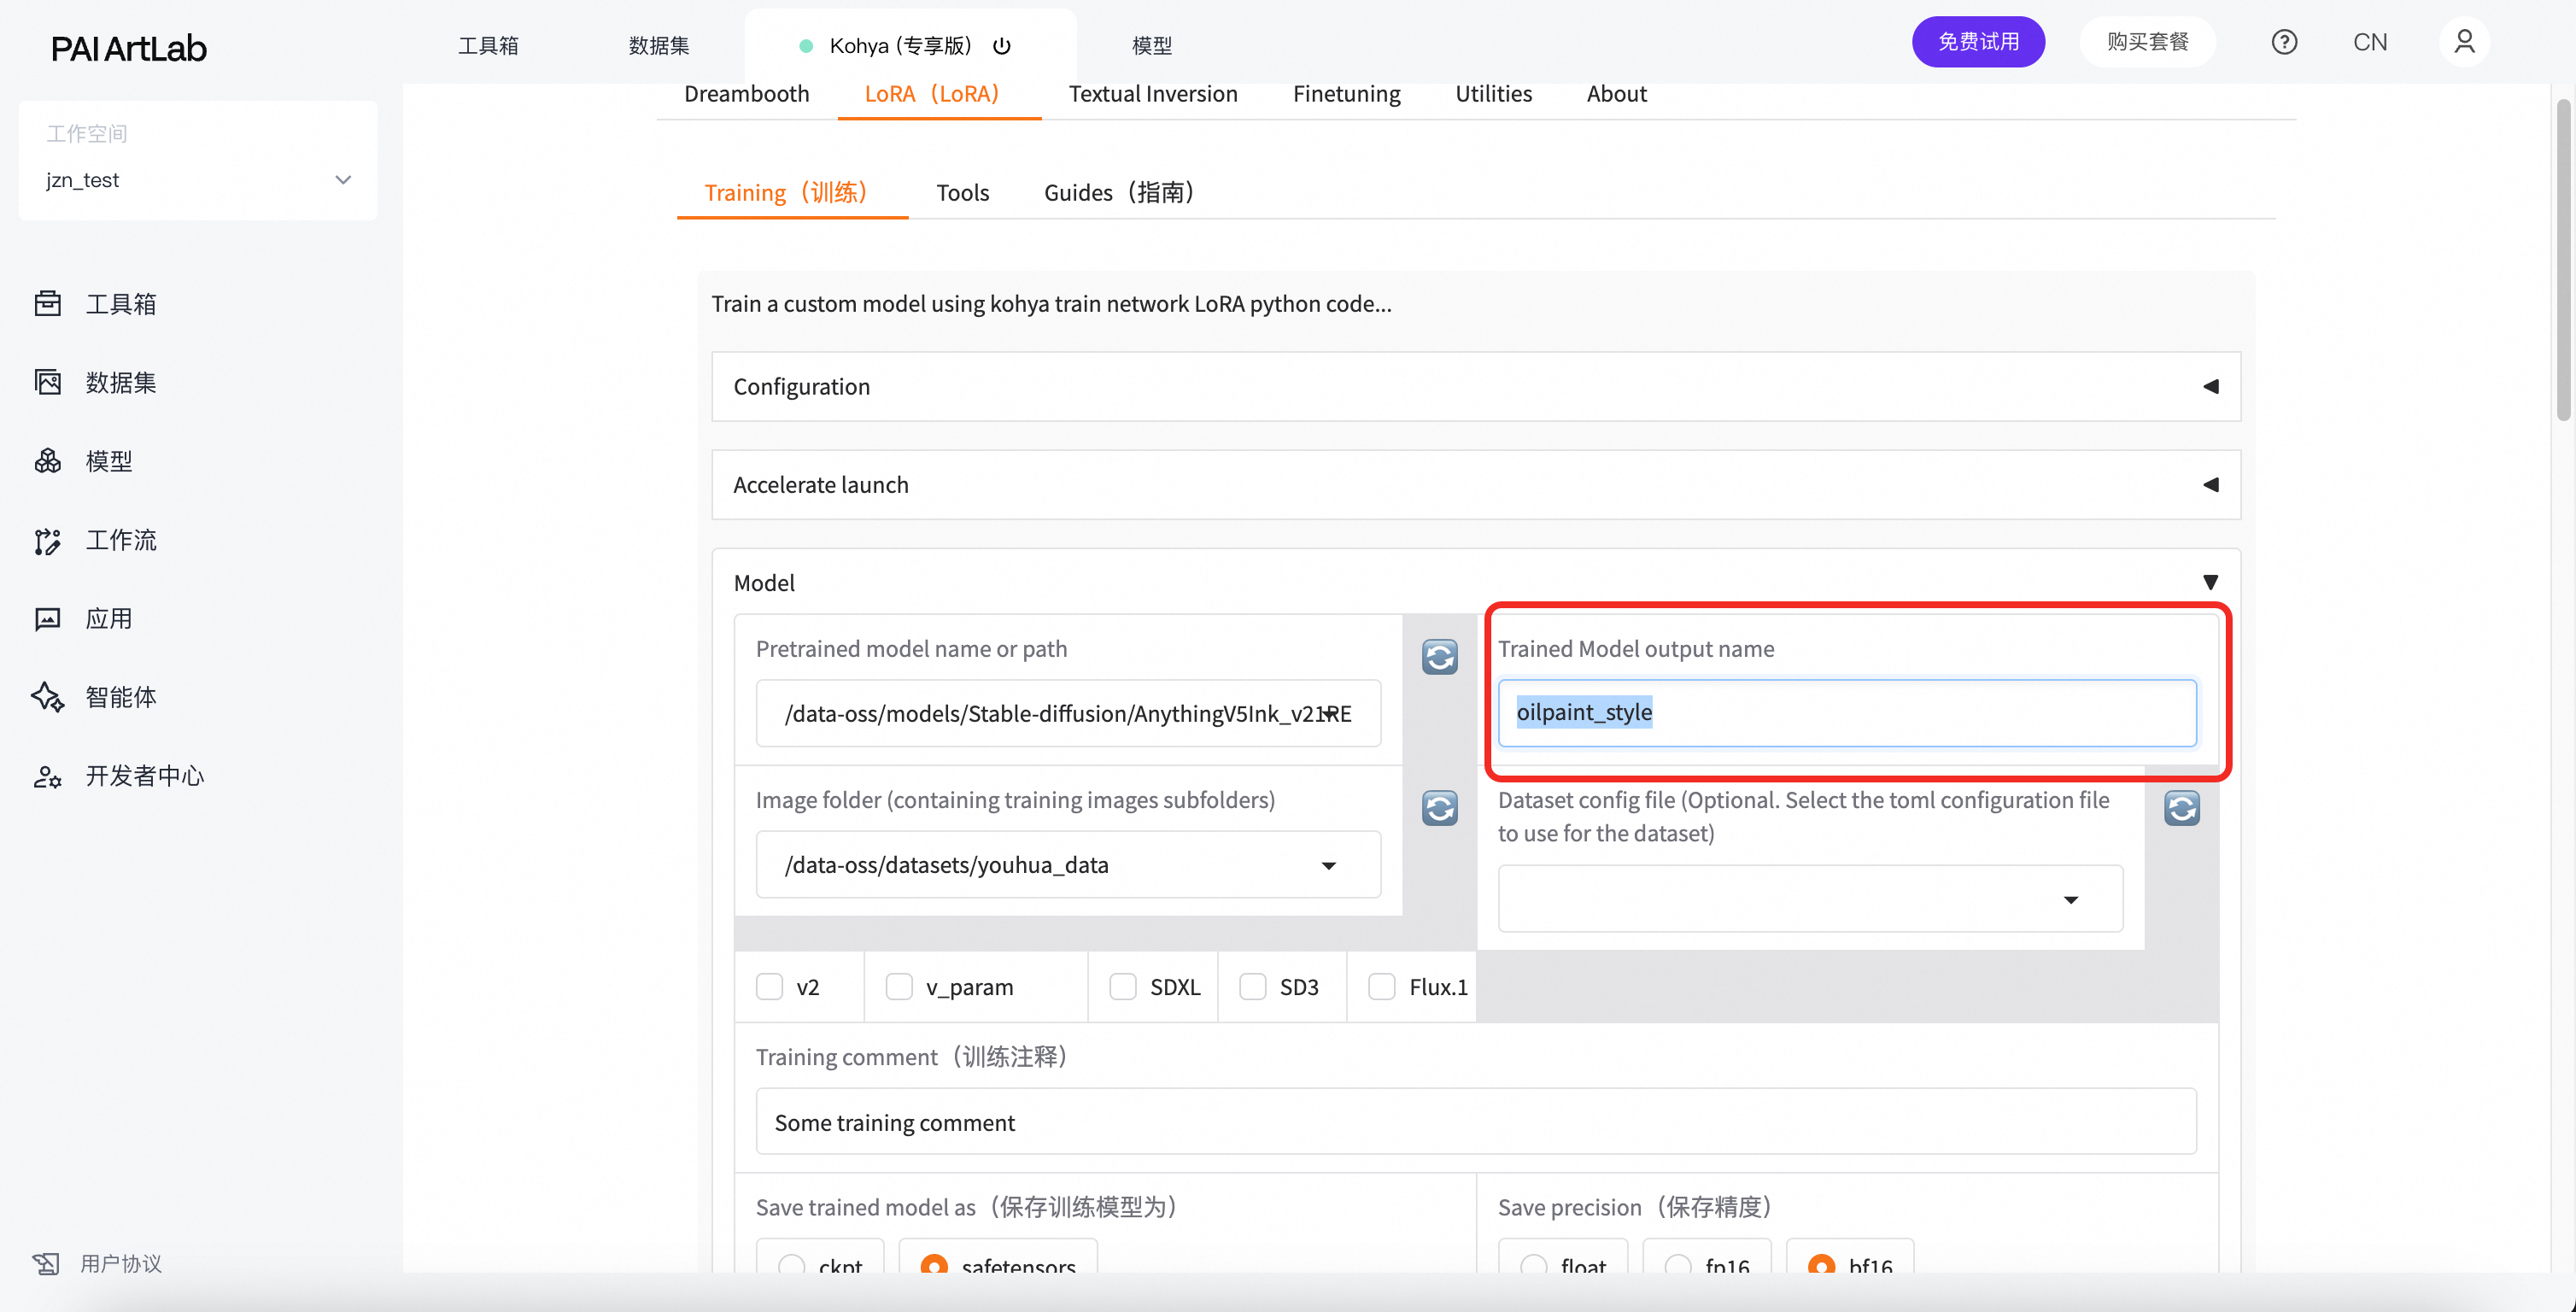Open the Tools sub-tab
Screen dimensions: 2576x1312
tap(962, 192)
